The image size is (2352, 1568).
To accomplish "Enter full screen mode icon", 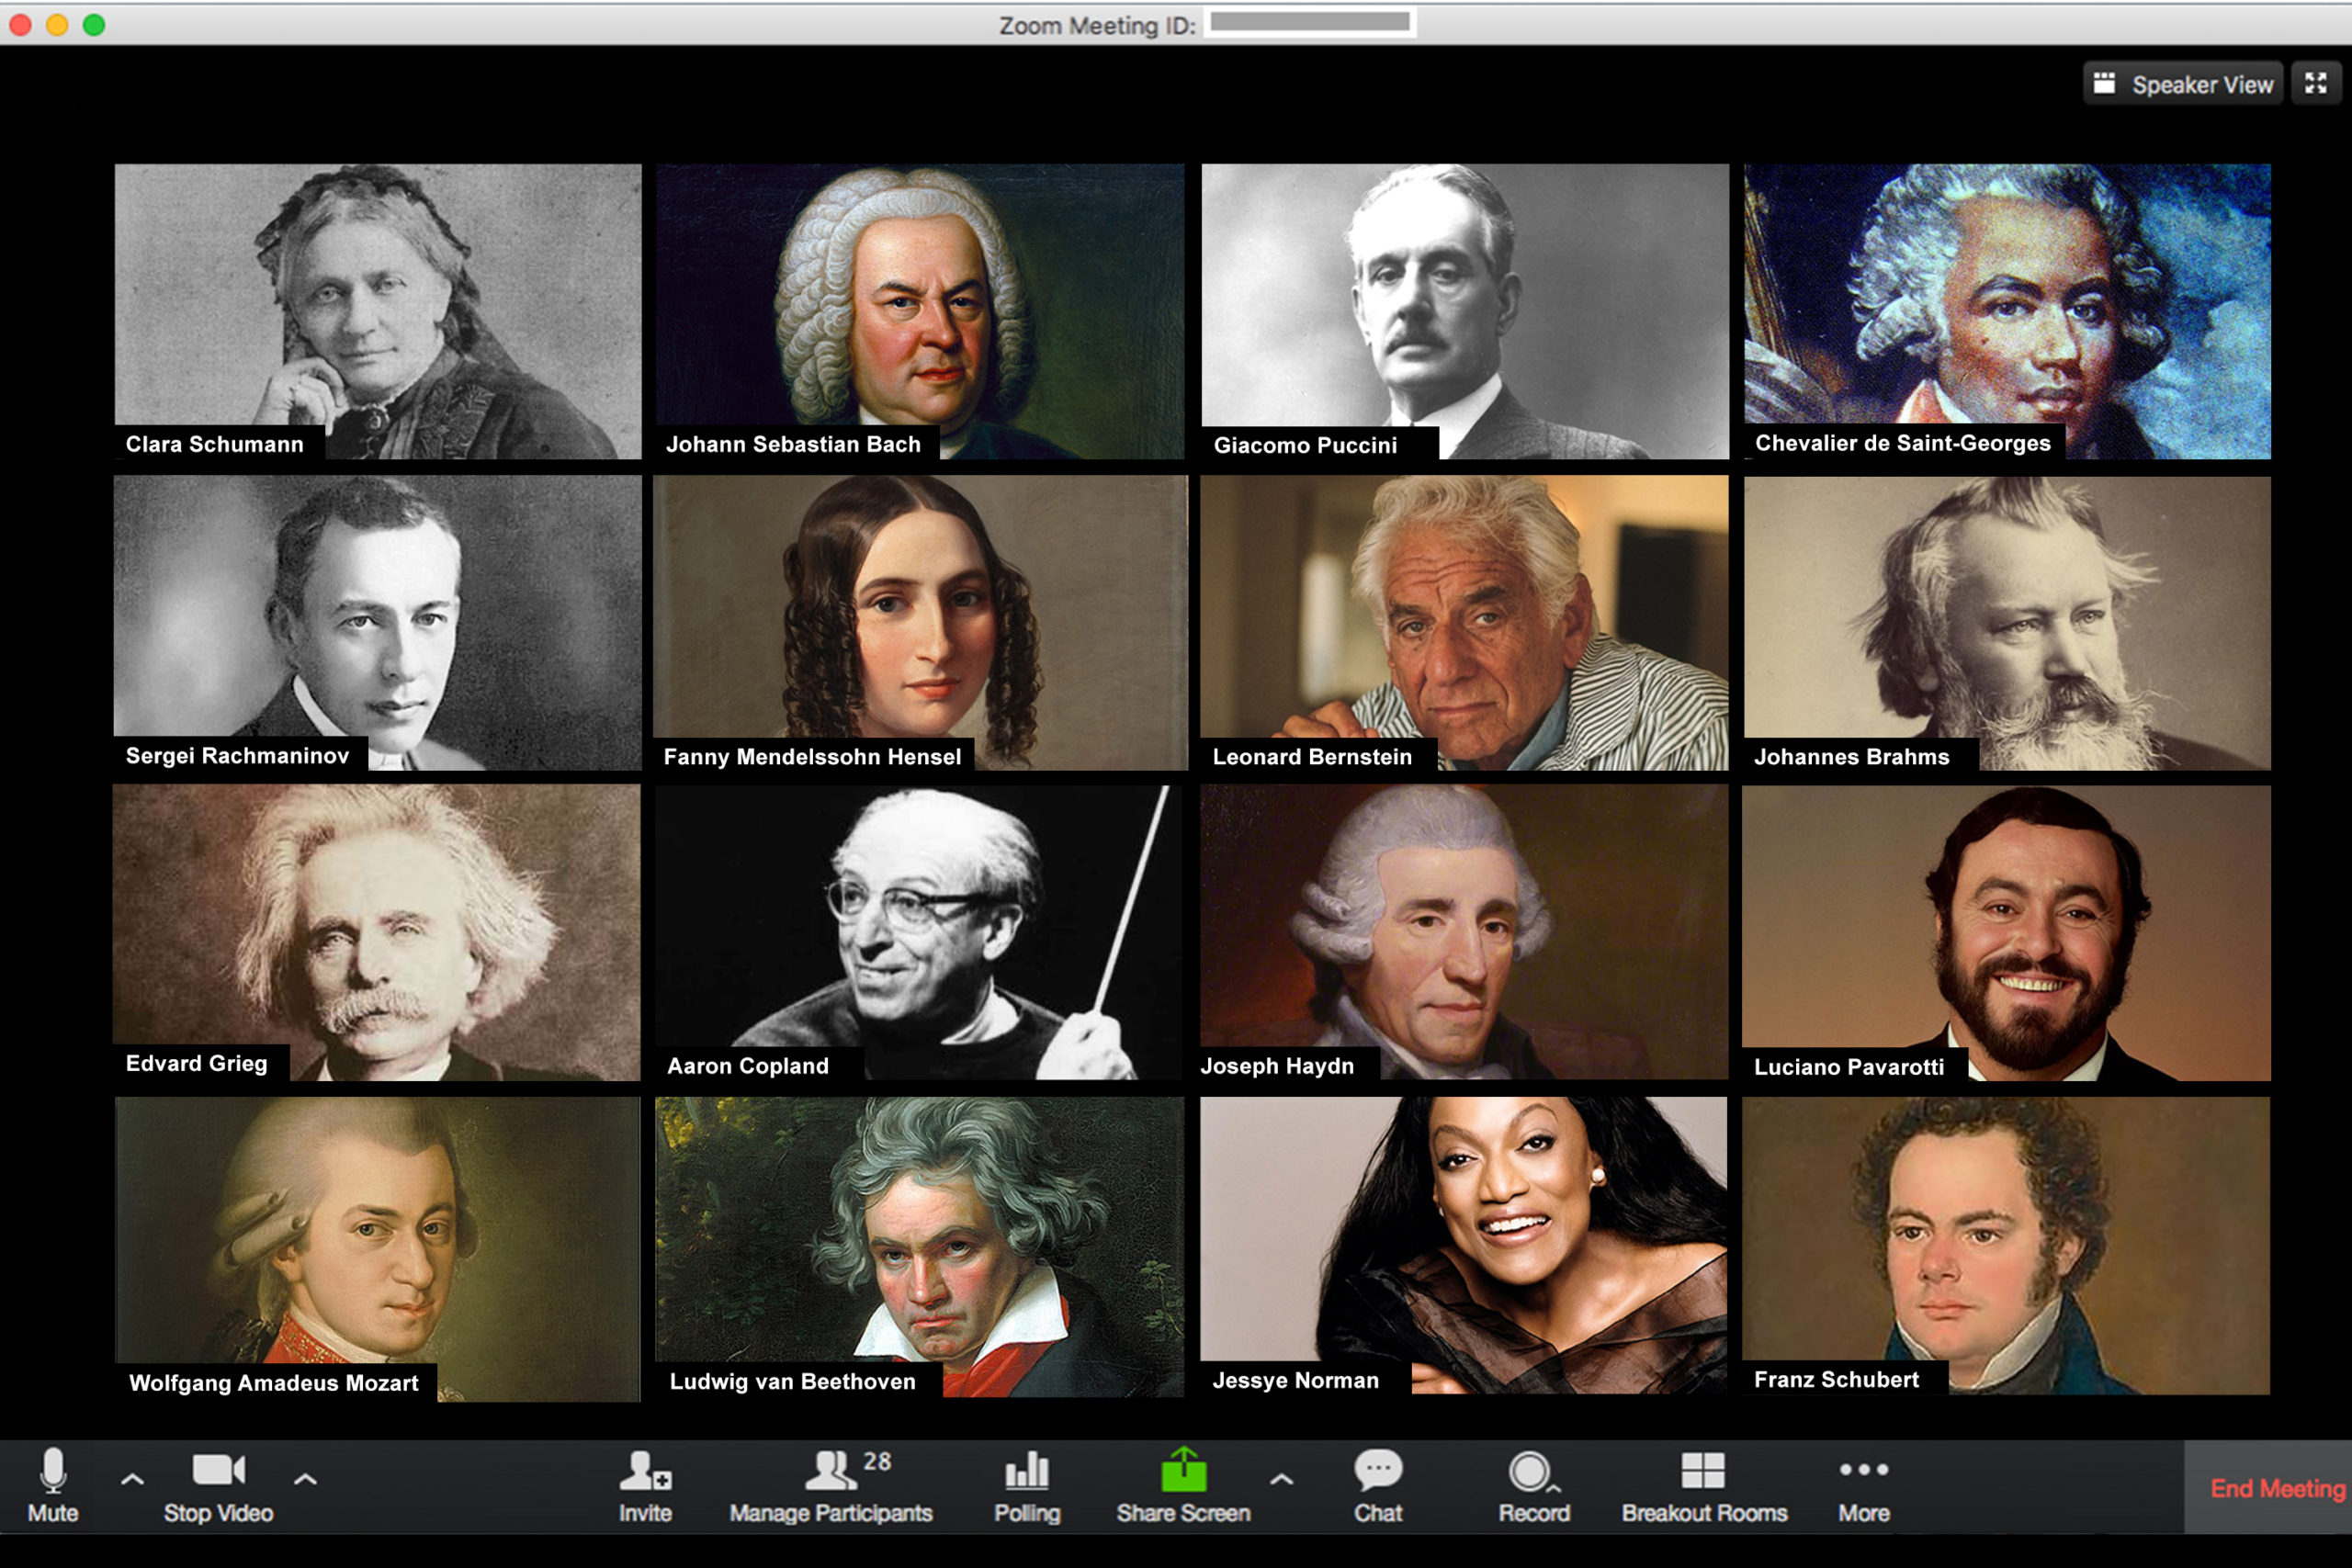I will pyautogui.click(x=2316, y=83).
